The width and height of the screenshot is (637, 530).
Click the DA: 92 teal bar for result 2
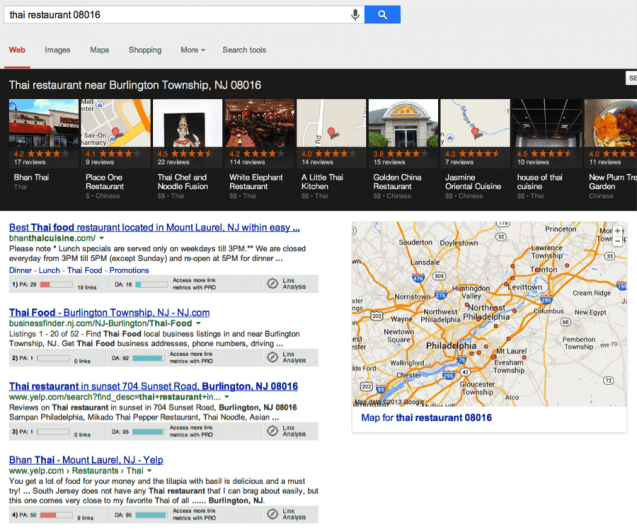point(148,358)
